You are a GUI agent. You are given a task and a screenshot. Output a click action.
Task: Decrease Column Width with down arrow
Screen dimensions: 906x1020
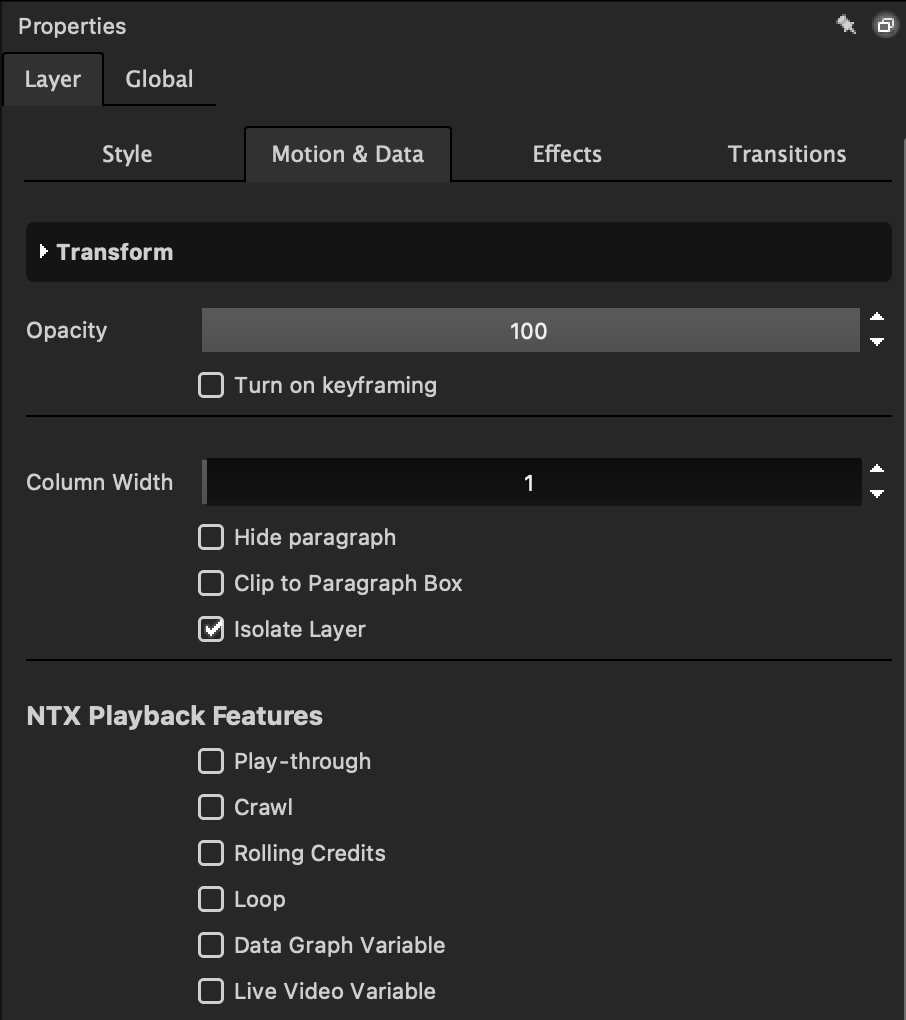tap(877, 493)
